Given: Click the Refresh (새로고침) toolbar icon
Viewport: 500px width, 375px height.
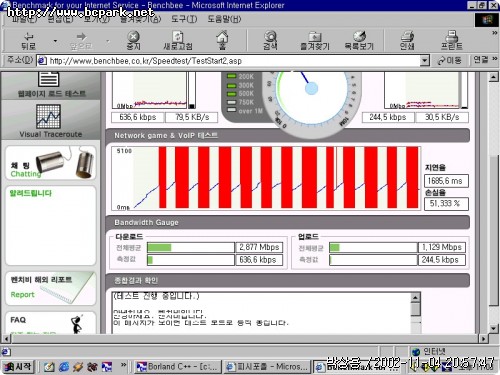Looking at the screenshot, I should (x=178, y=40).
